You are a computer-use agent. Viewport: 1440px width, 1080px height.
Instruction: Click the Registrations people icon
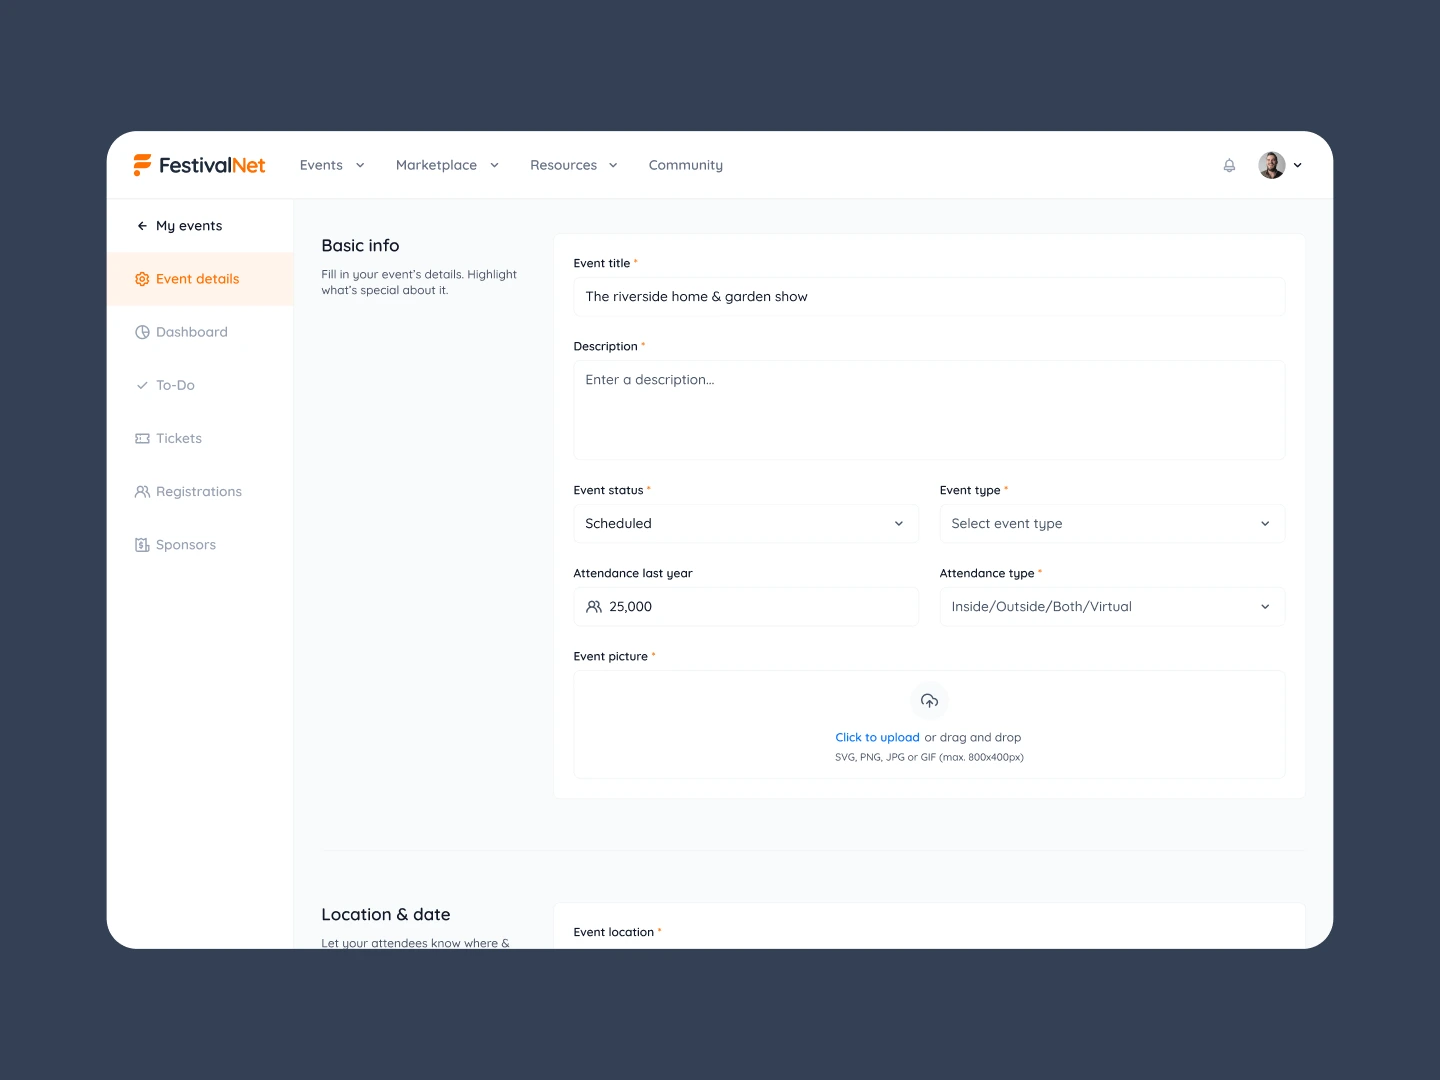(142, 491)
